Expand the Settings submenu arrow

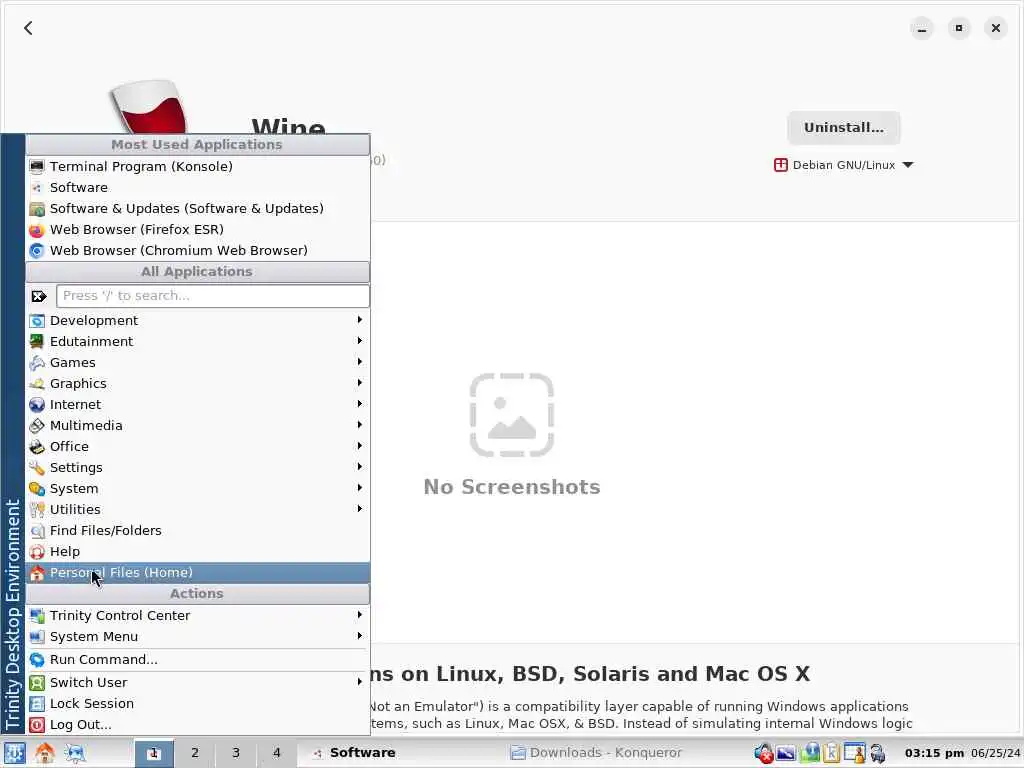pos(360,467)
